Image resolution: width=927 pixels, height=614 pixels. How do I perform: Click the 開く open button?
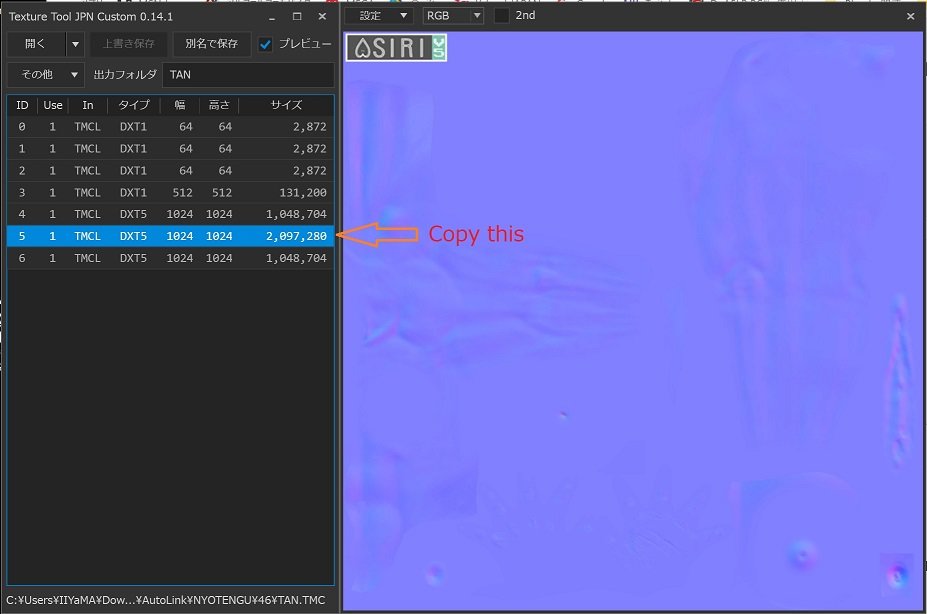35,44
